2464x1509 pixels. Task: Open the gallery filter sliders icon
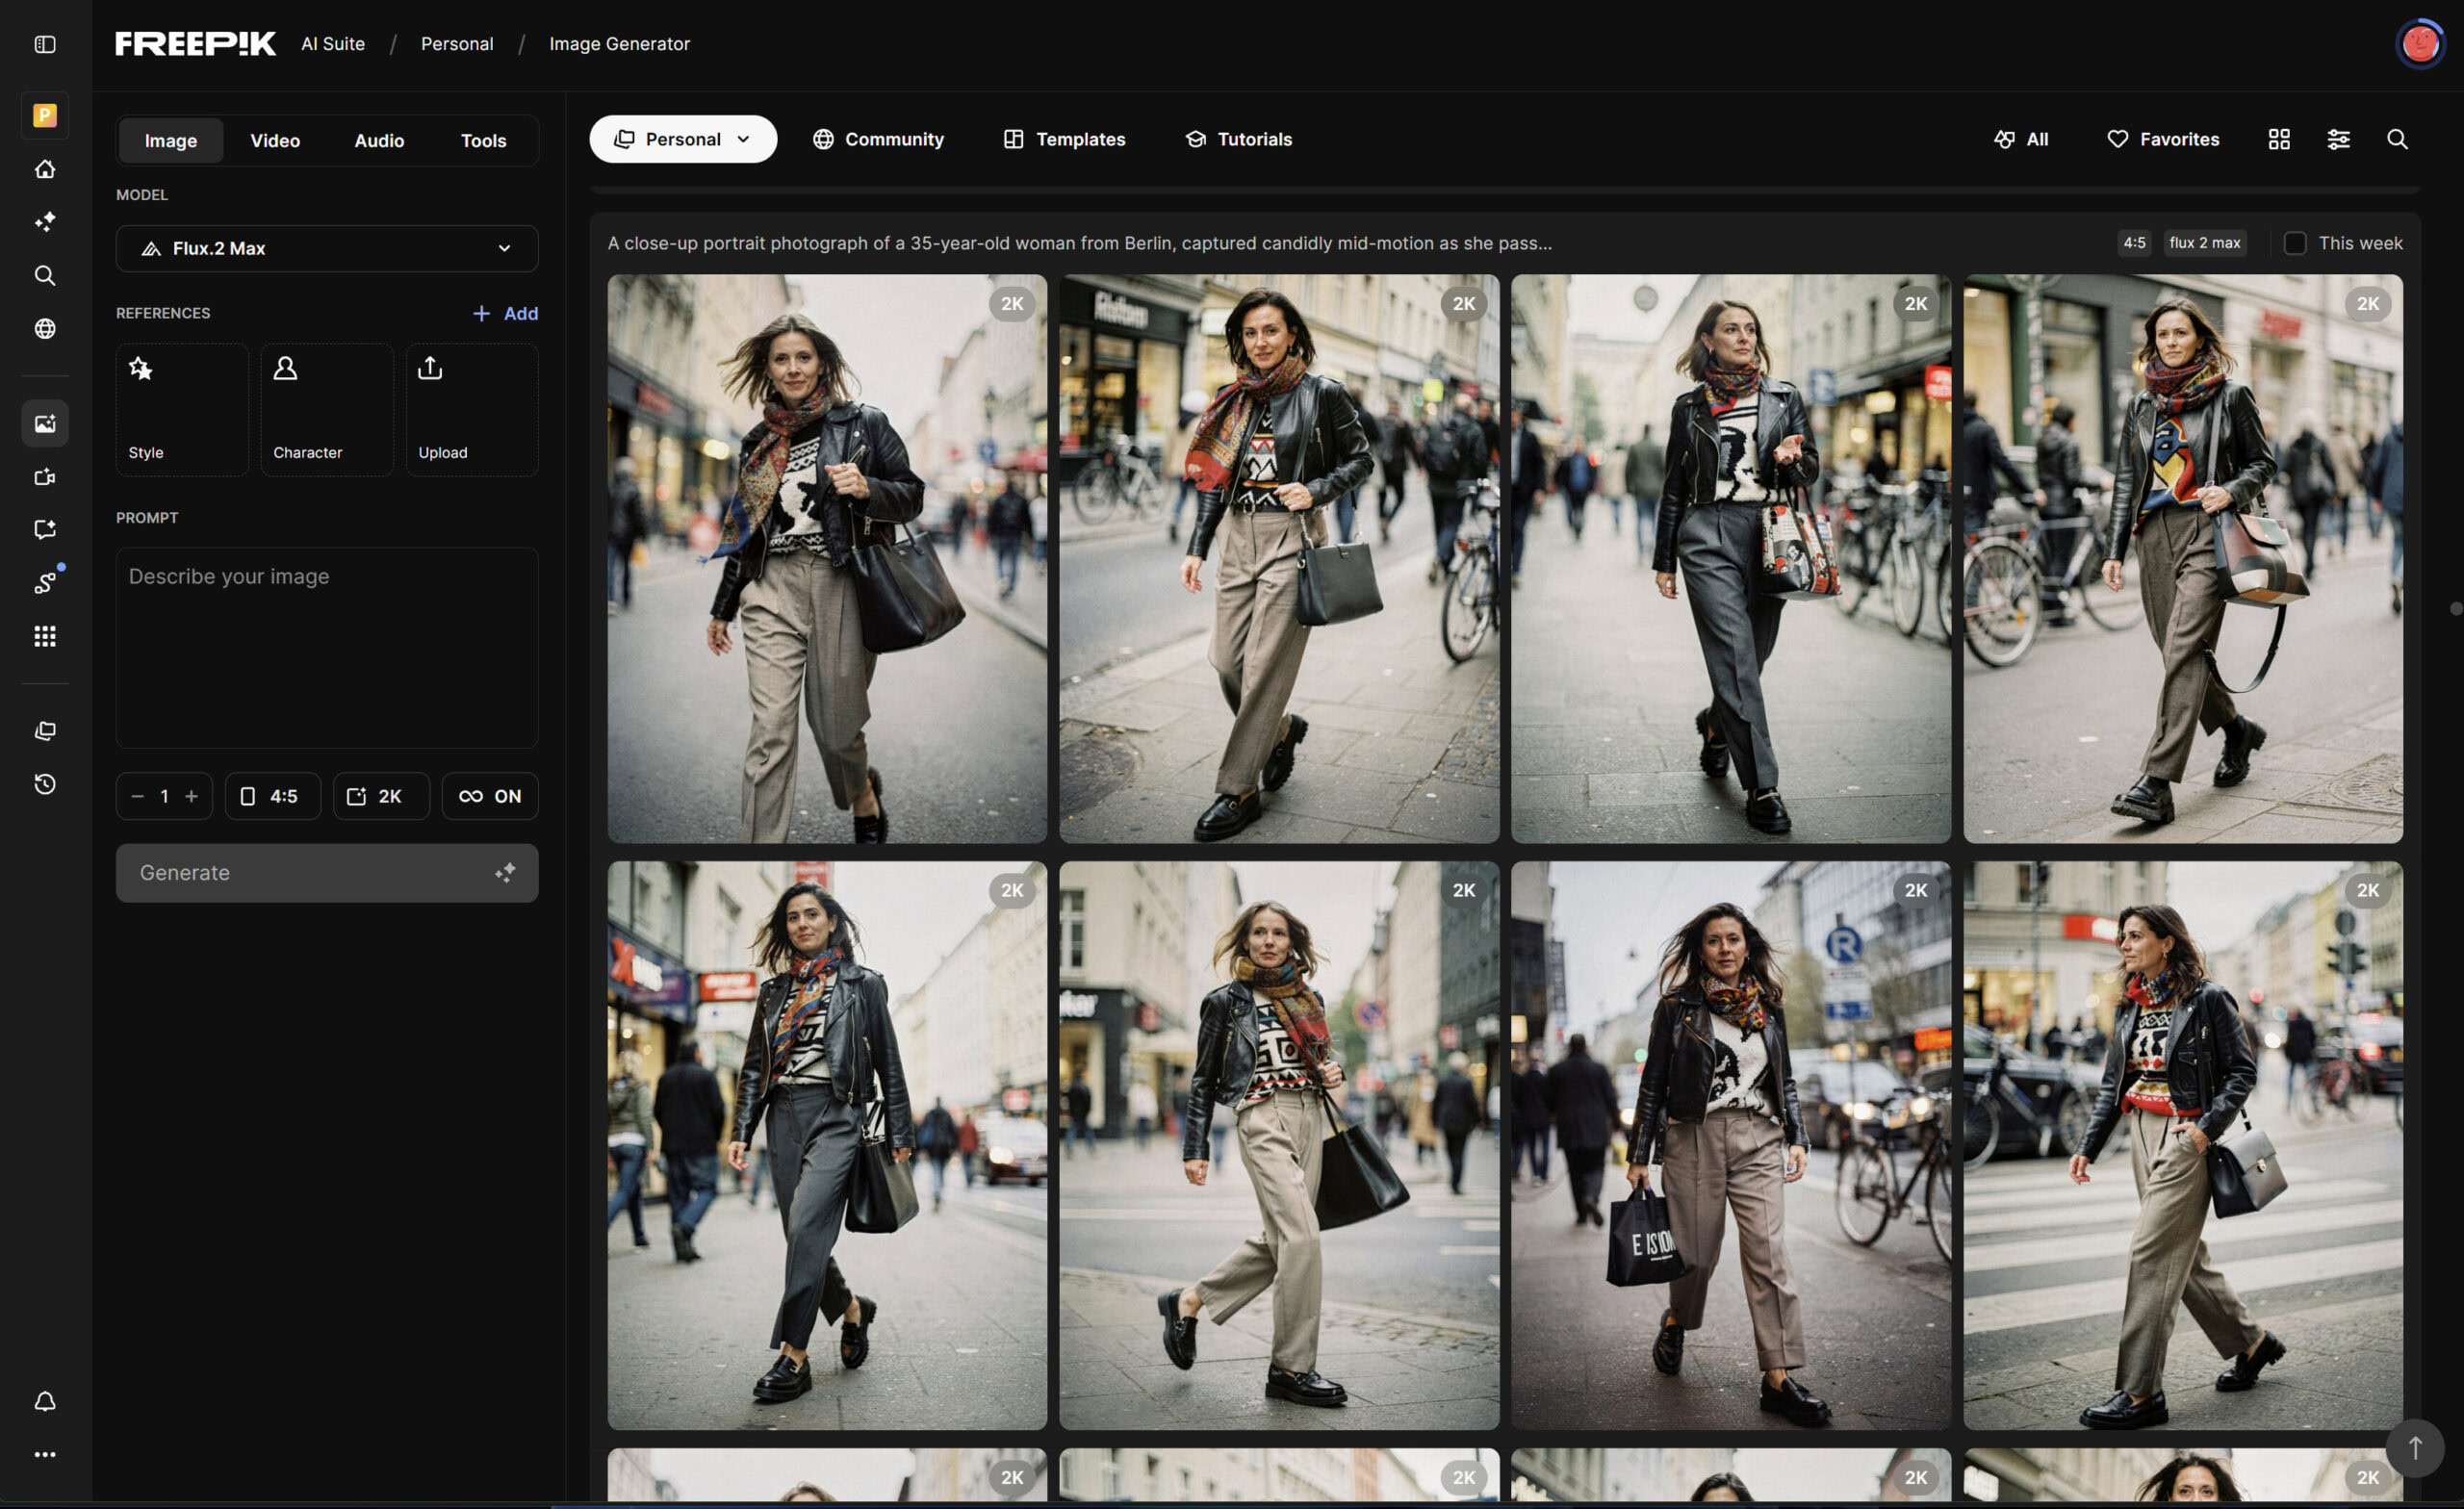click(2337, 139)
